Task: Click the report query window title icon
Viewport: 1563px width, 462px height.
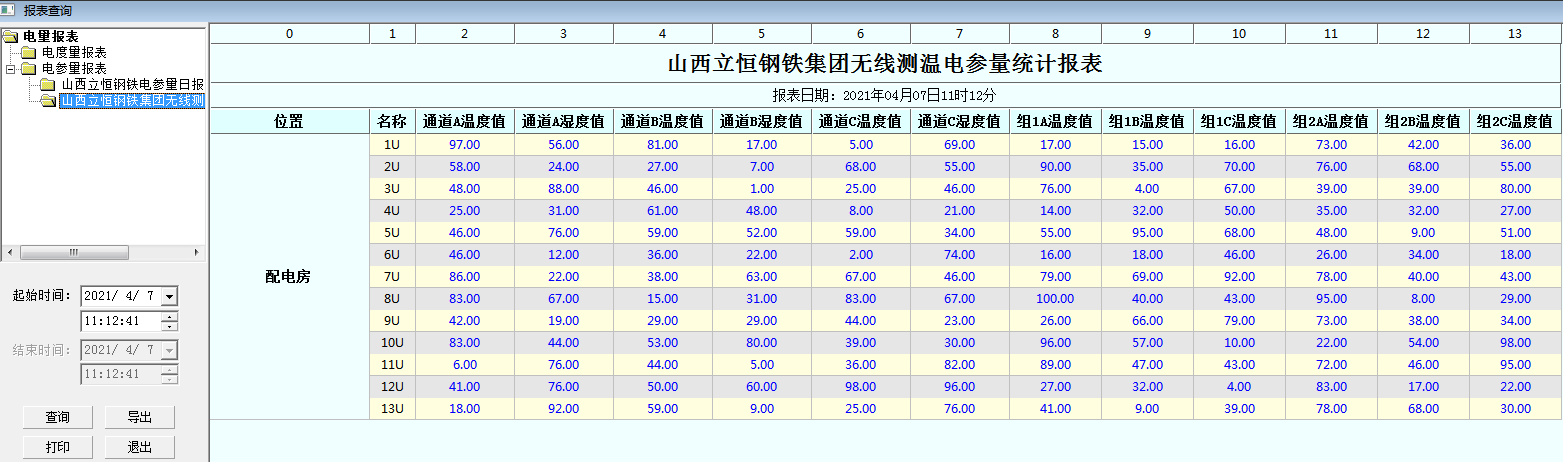Action: pos(9,10)
